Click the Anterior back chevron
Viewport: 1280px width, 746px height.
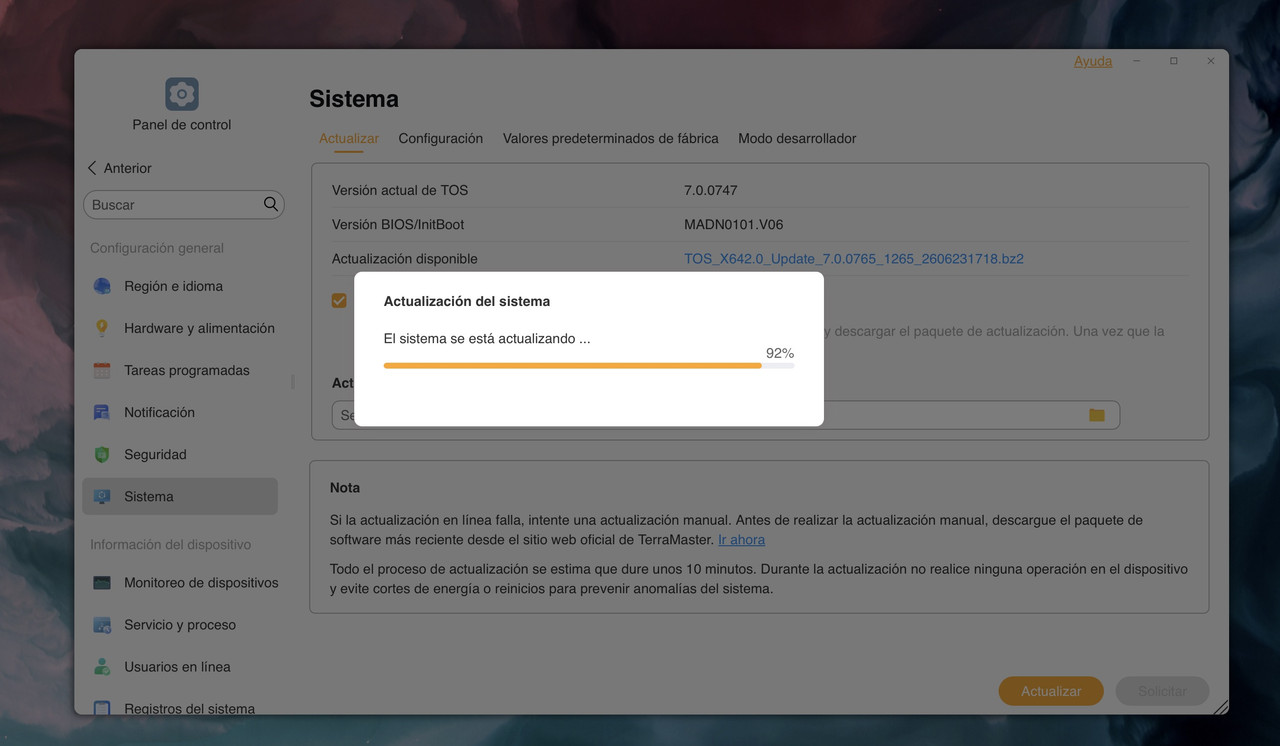[x=92, y=168]
